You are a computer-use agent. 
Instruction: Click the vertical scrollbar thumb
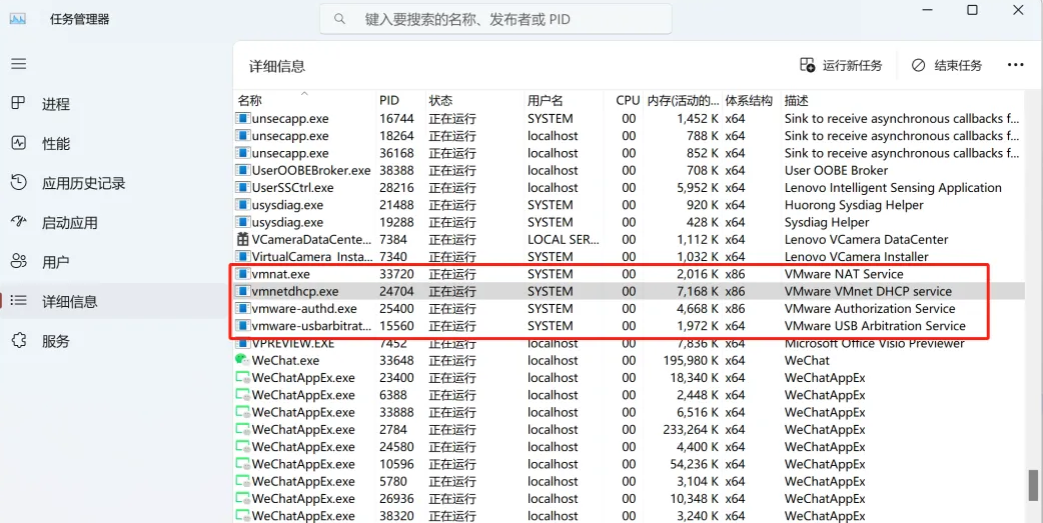click(x=1033, y=484)
